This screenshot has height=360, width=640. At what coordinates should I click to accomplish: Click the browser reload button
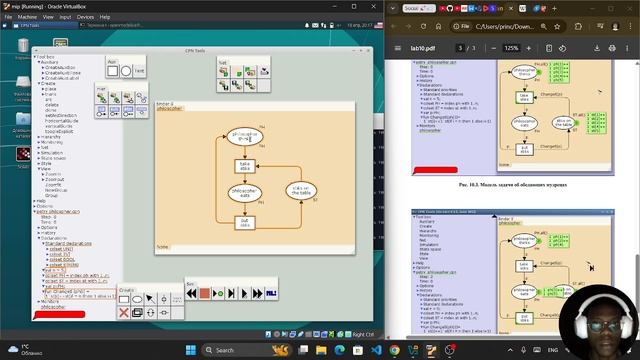pos(423,27)
